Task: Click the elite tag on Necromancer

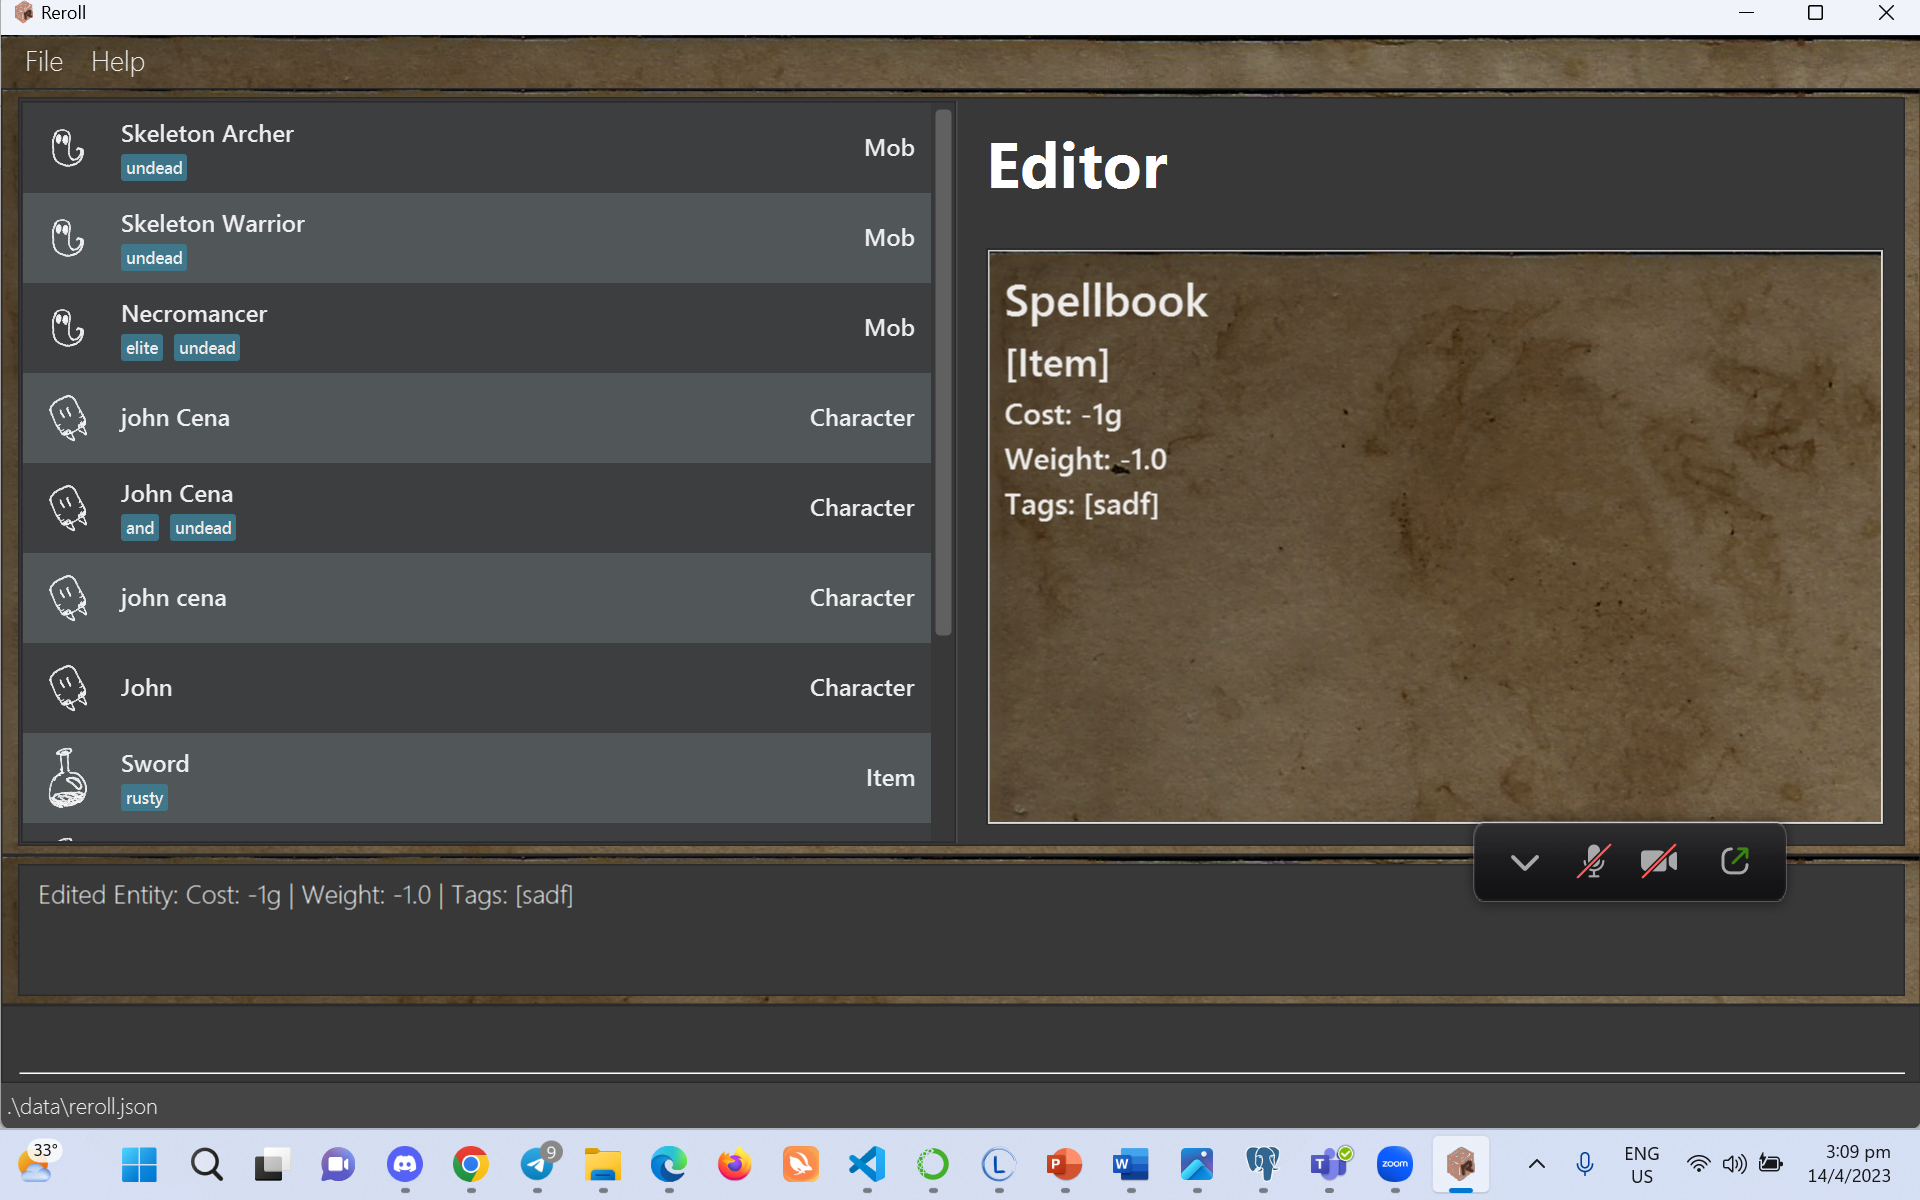Action: (x=142, y=348)
